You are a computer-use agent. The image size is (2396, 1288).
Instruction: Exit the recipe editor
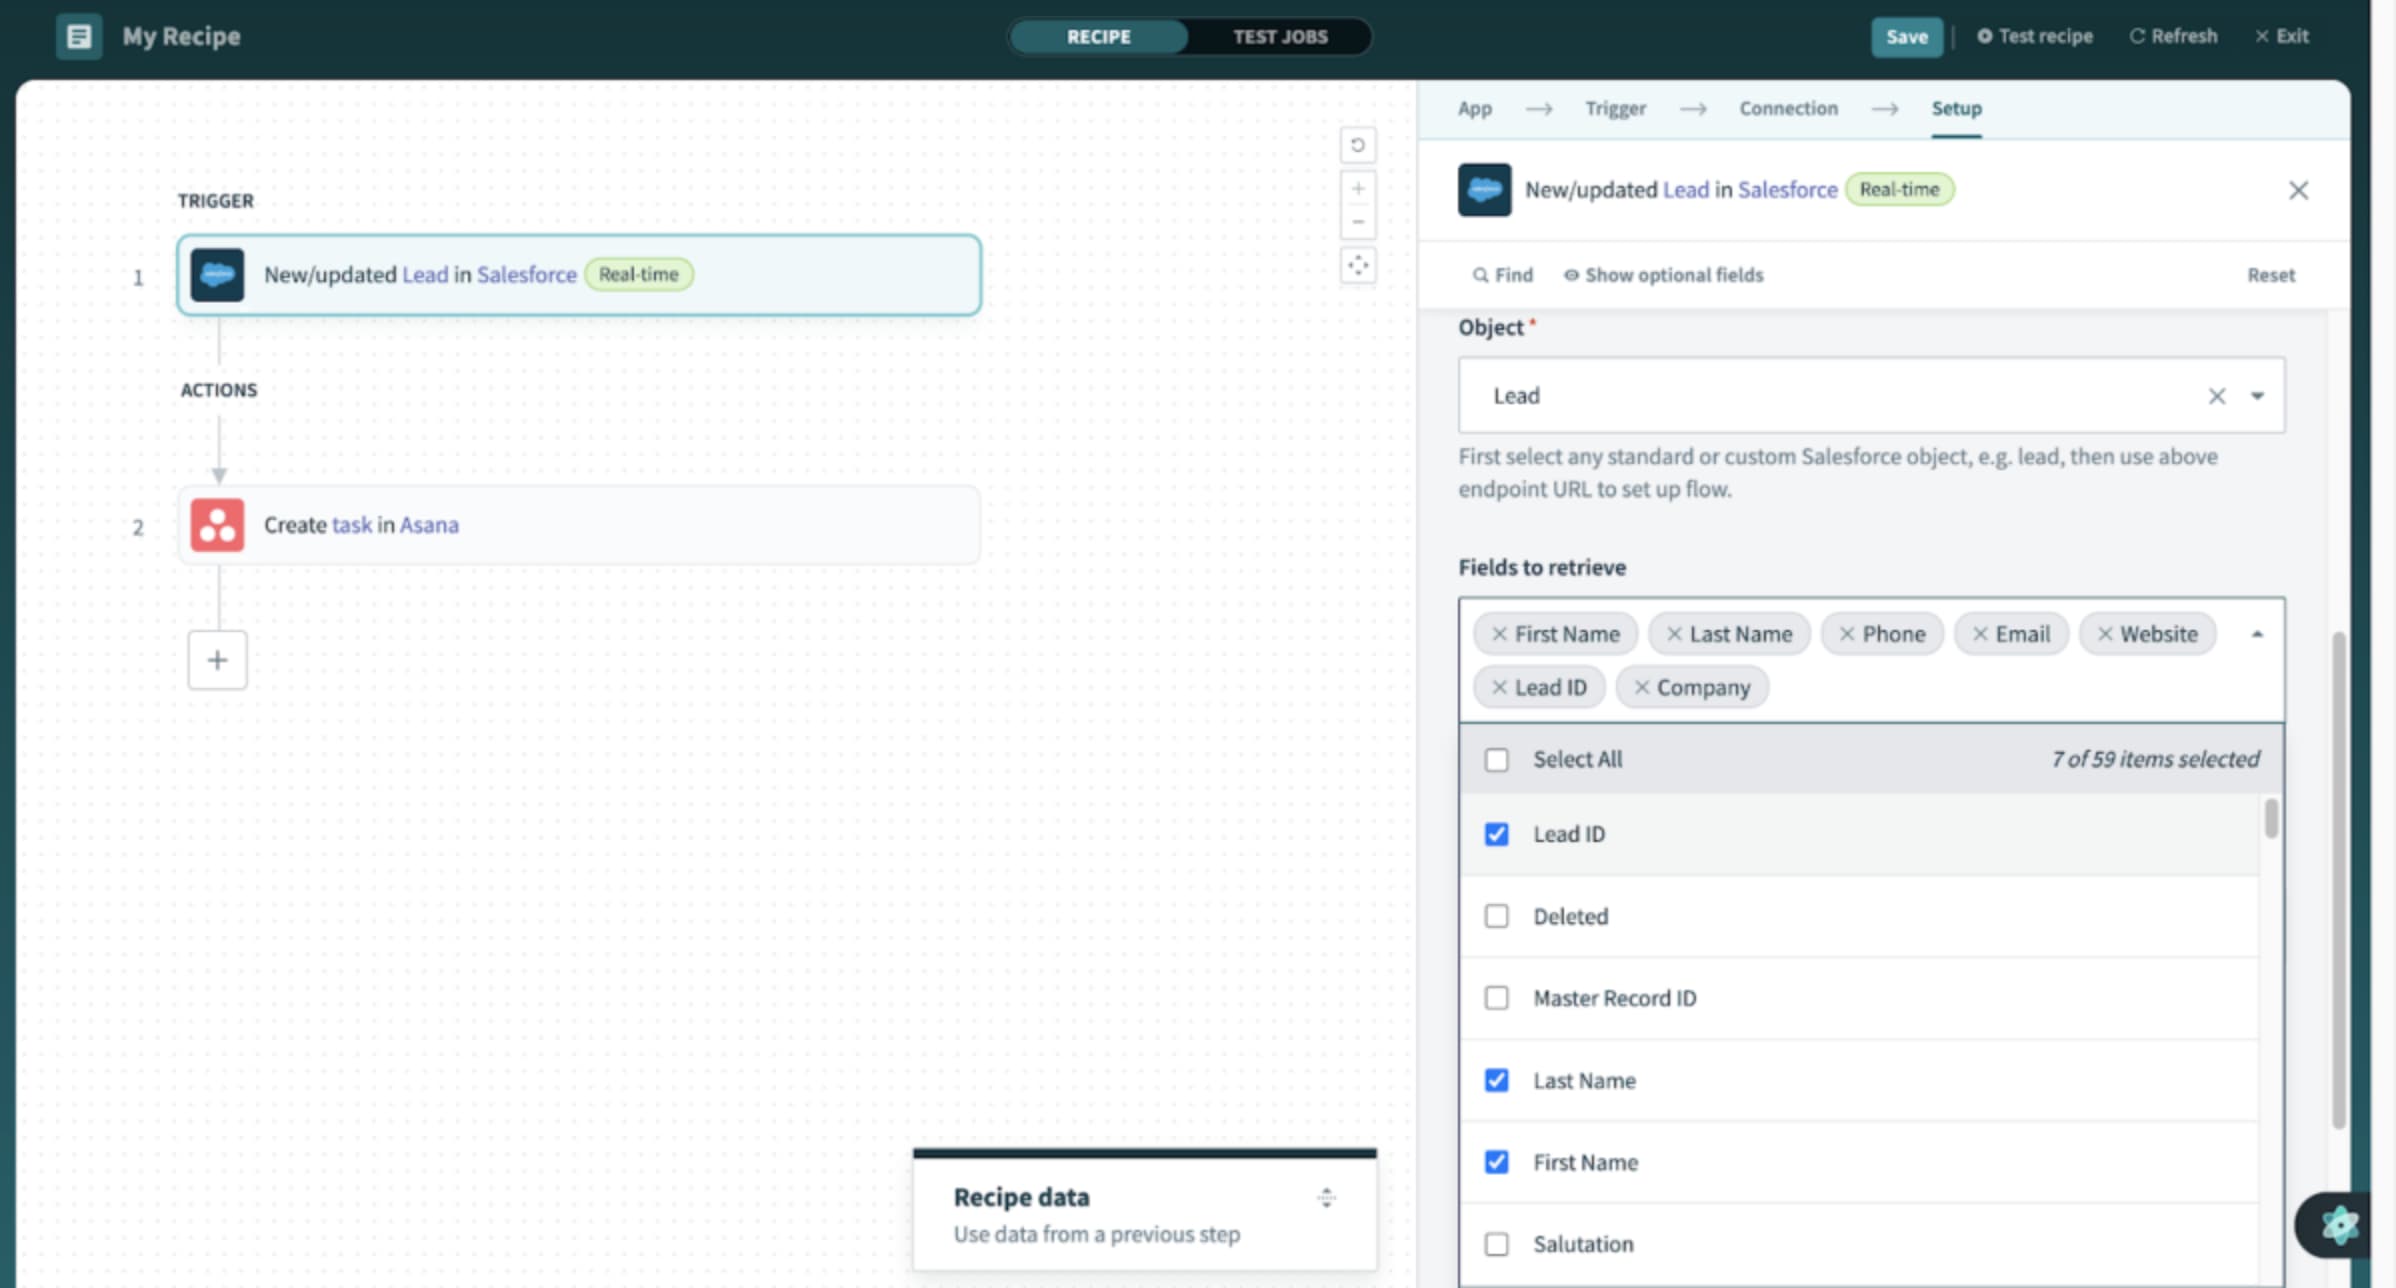pos(2282,36)
